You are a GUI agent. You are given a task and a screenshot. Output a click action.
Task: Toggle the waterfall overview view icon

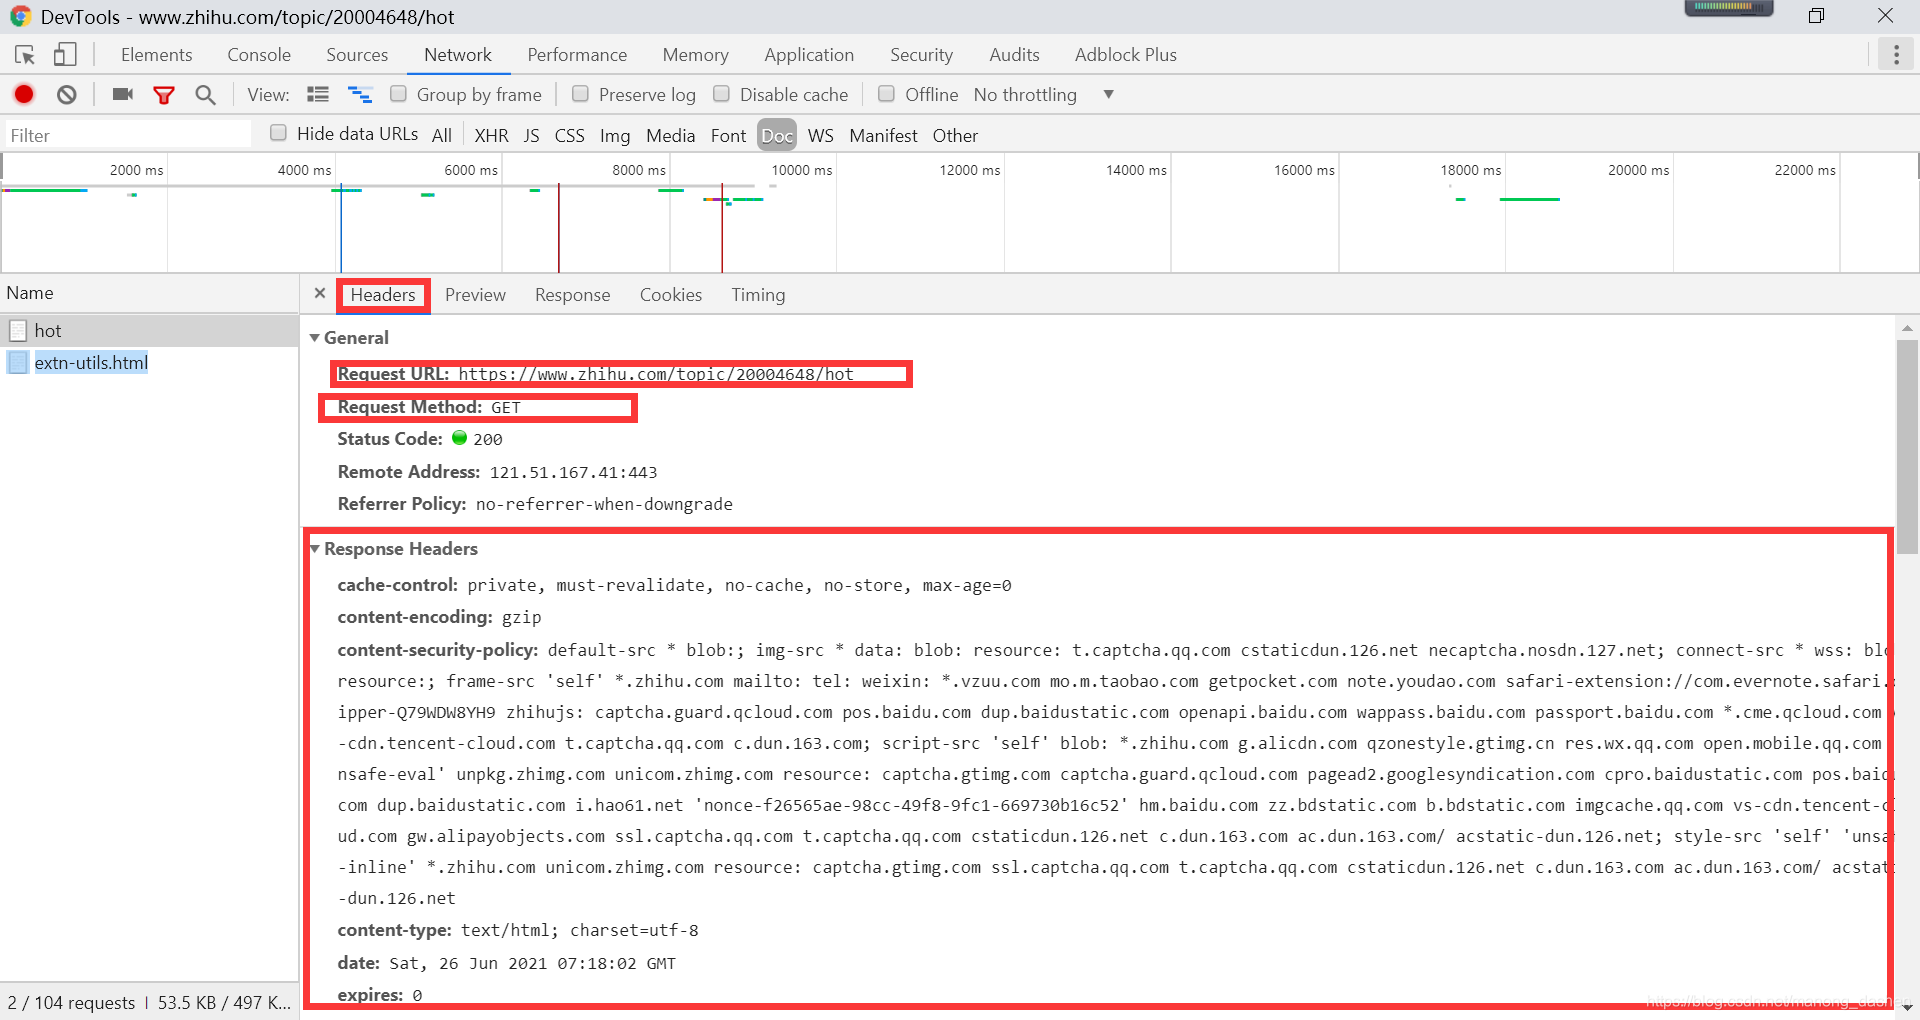[x=360, y=94]
